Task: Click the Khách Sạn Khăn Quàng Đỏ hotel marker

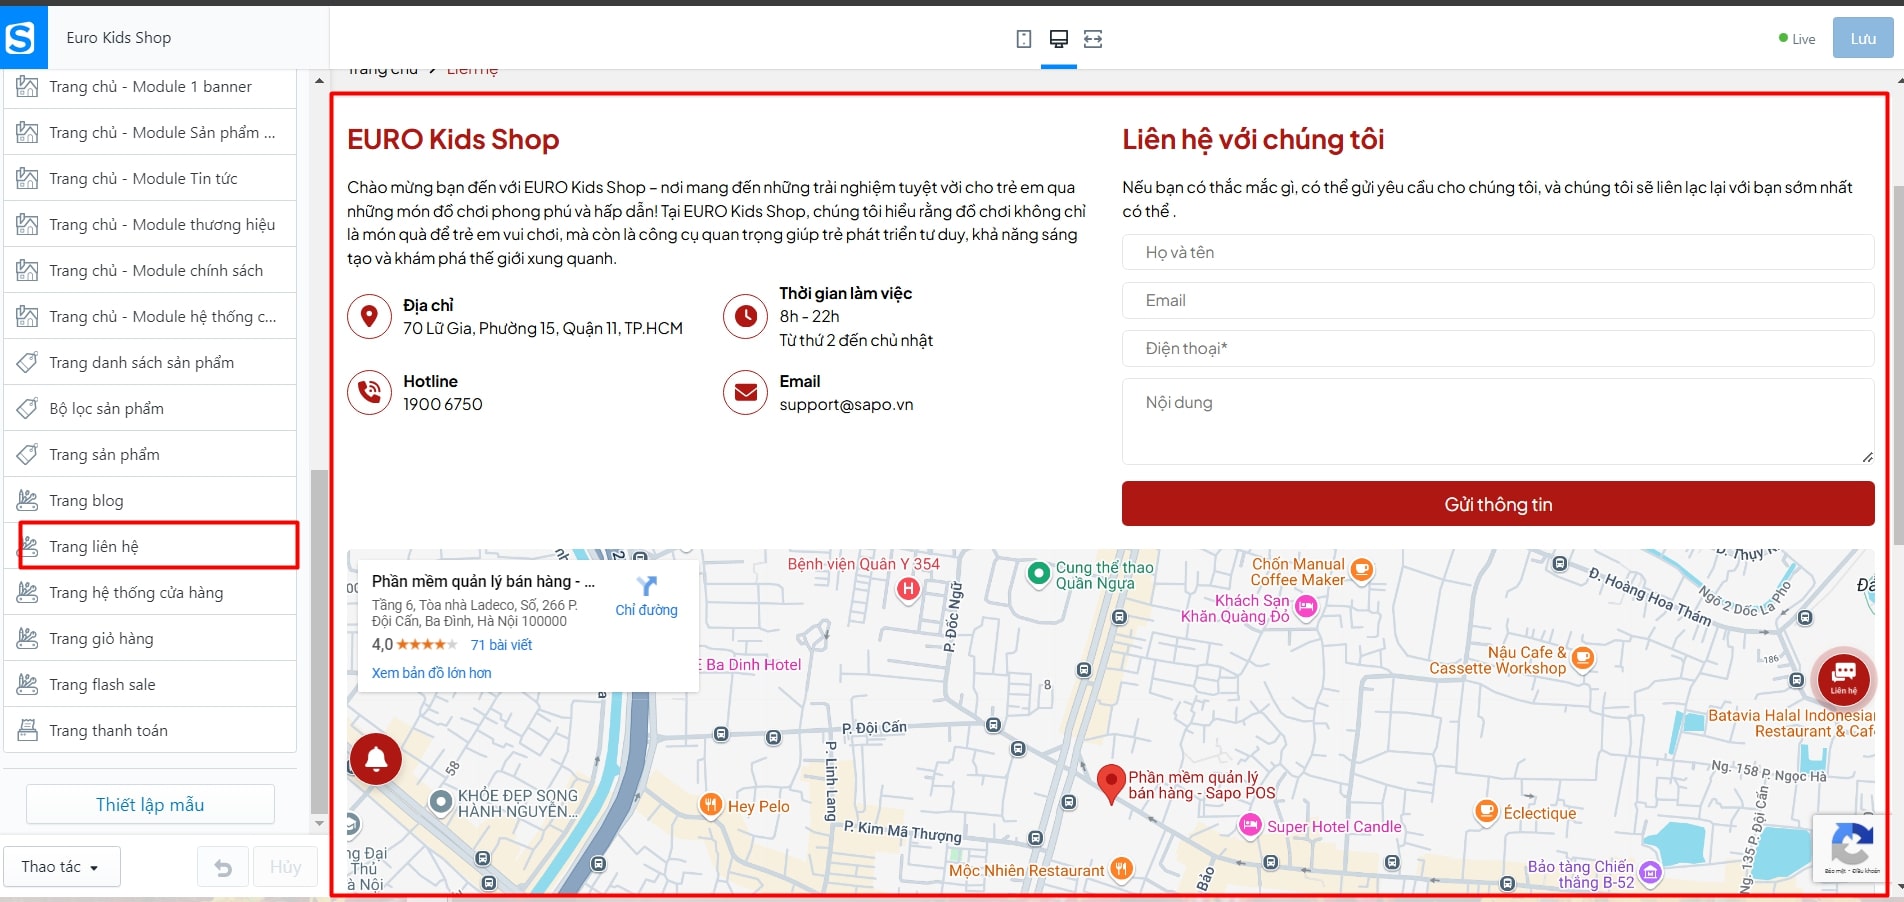Action: click(1306, 606)
